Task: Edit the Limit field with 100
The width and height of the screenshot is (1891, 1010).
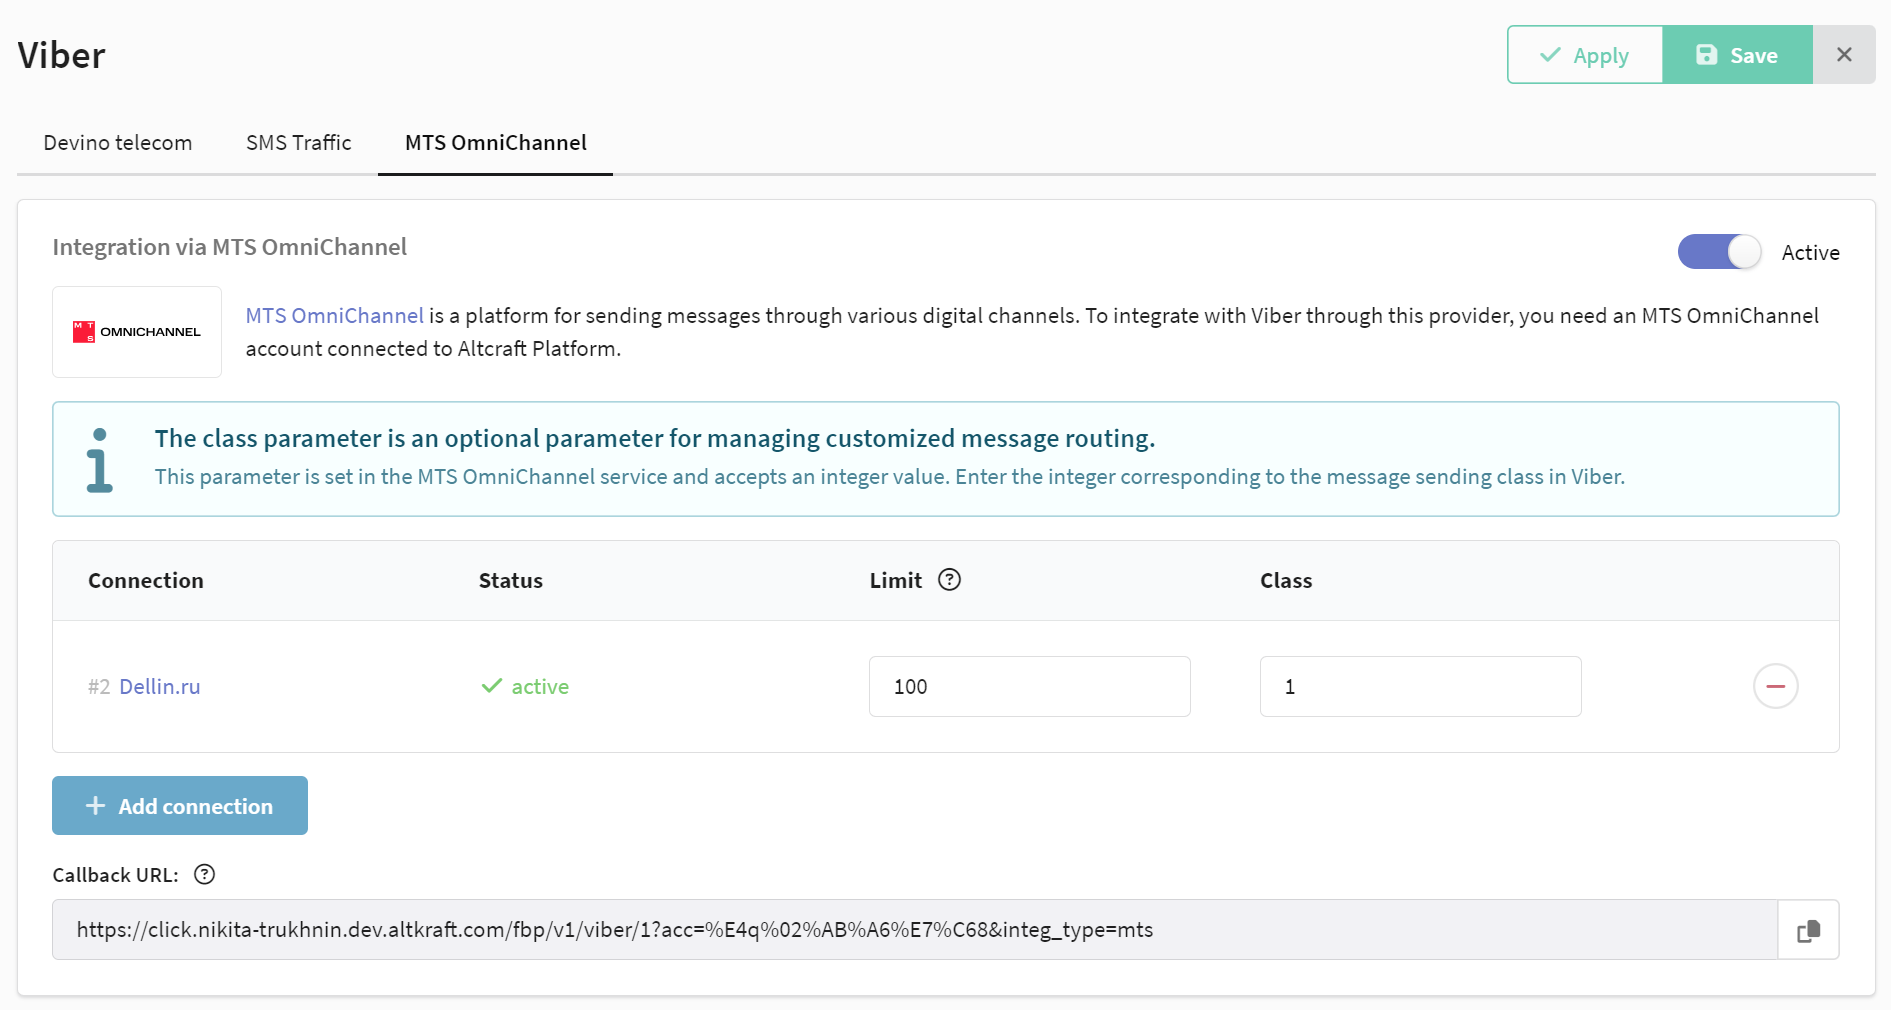Action: tap(1029, 687)
